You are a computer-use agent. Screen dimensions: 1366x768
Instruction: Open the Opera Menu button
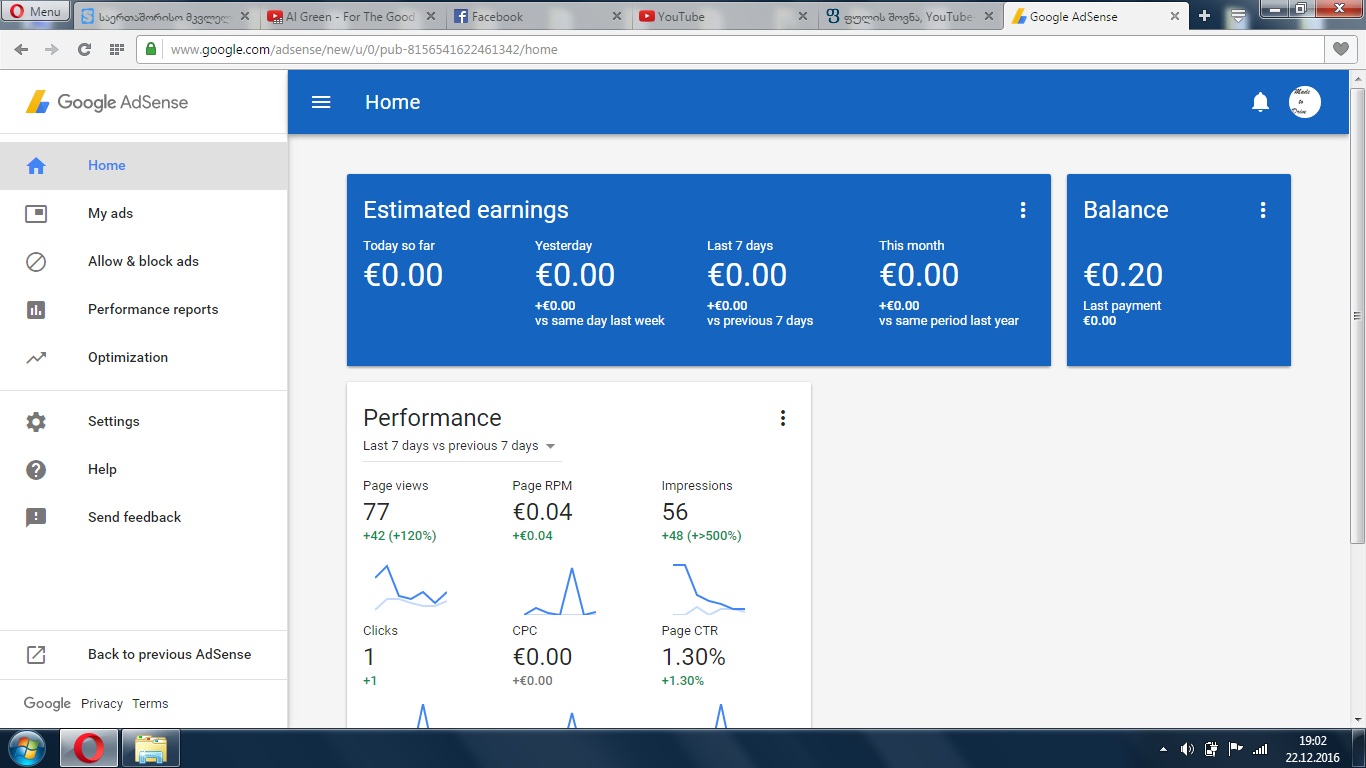coord(36,13)
